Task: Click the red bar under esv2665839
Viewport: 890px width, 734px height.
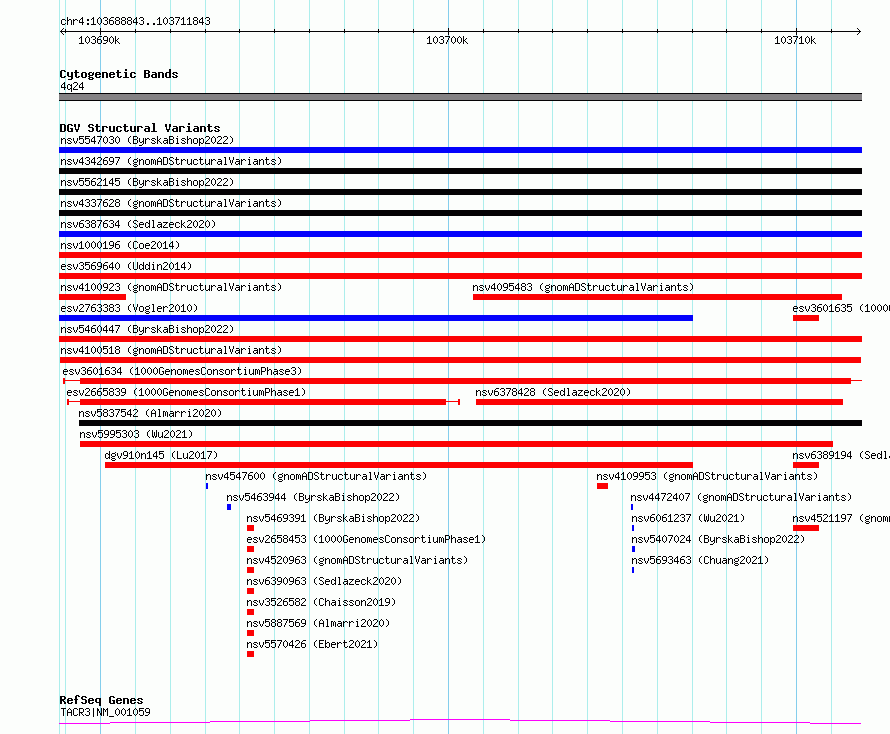Action: pos(263,402)
